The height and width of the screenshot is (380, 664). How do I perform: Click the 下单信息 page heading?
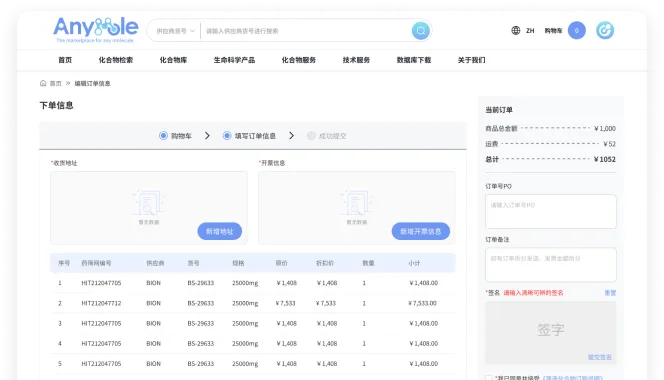pos(56,105)
